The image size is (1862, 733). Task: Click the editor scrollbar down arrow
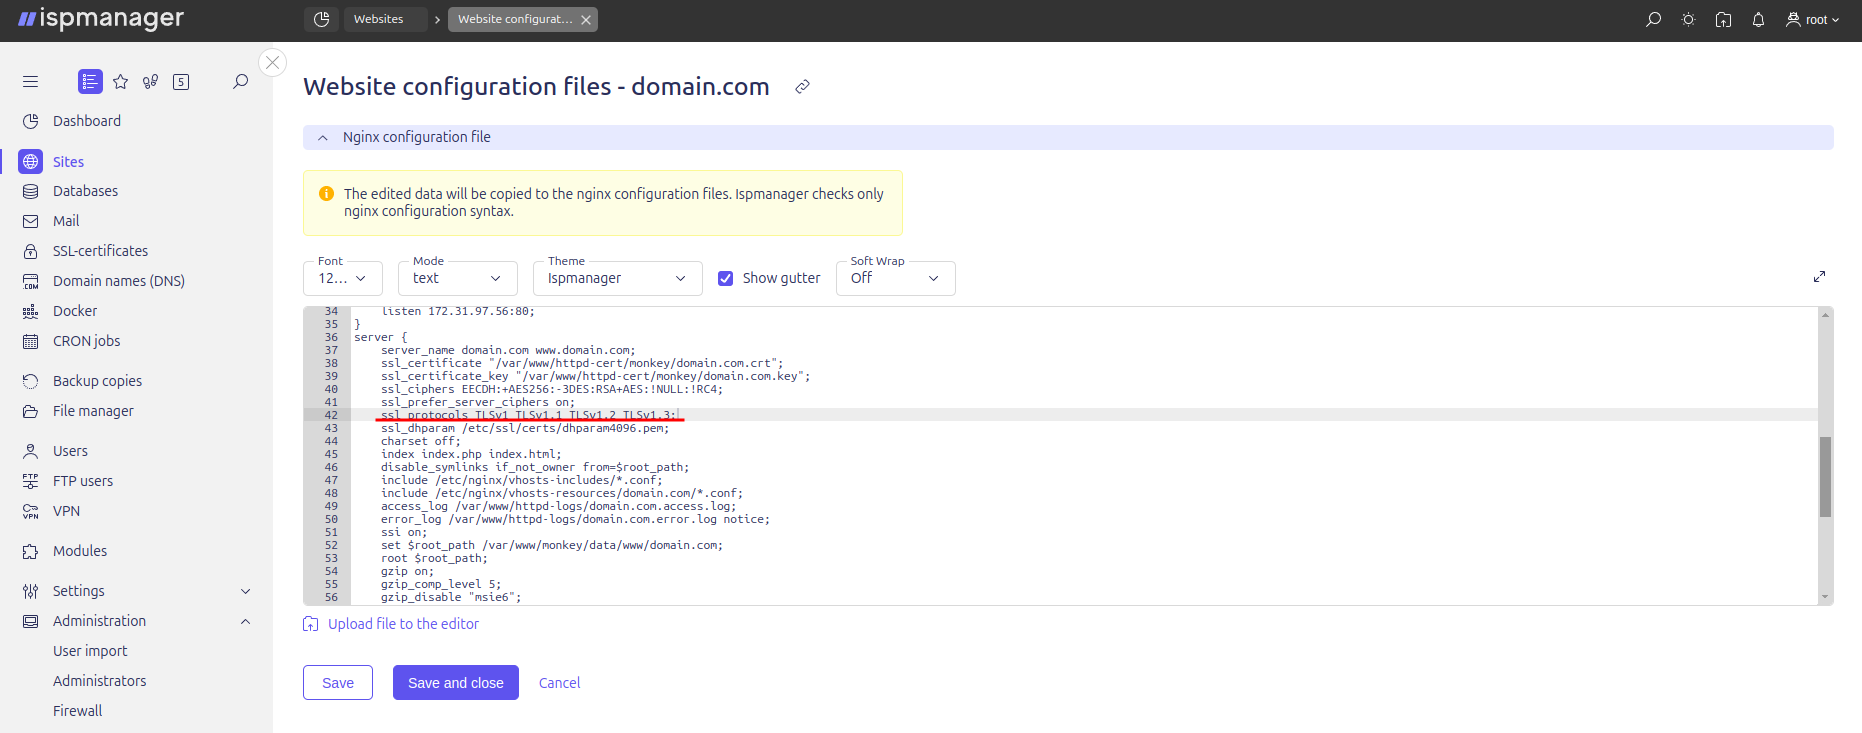click(x=1825, y=597)
